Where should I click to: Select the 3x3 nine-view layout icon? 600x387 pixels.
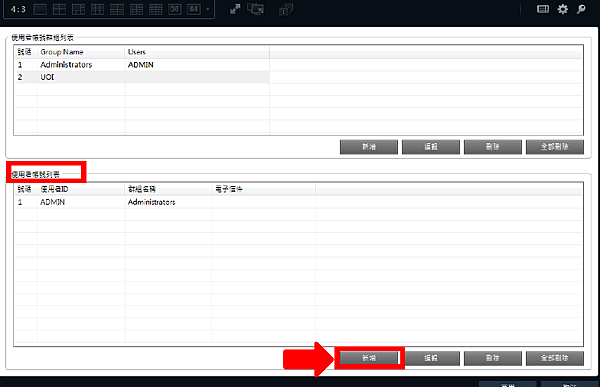click(98, 9)
